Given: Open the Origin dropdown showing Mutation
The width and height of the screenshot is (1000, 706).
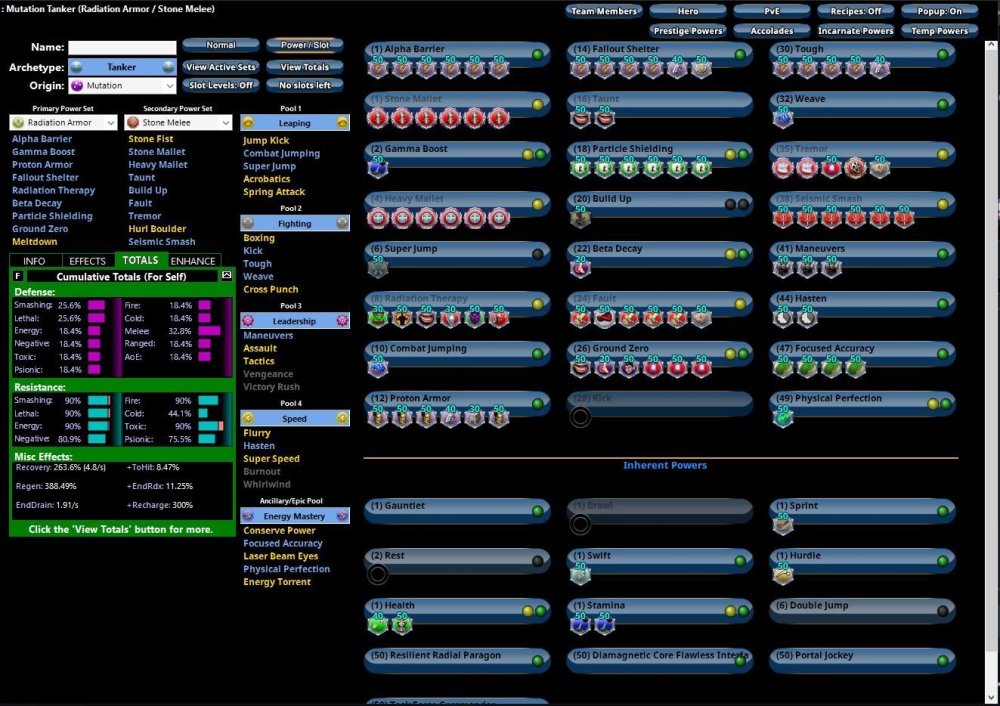Looking at the screenshot, I should 121,86.
